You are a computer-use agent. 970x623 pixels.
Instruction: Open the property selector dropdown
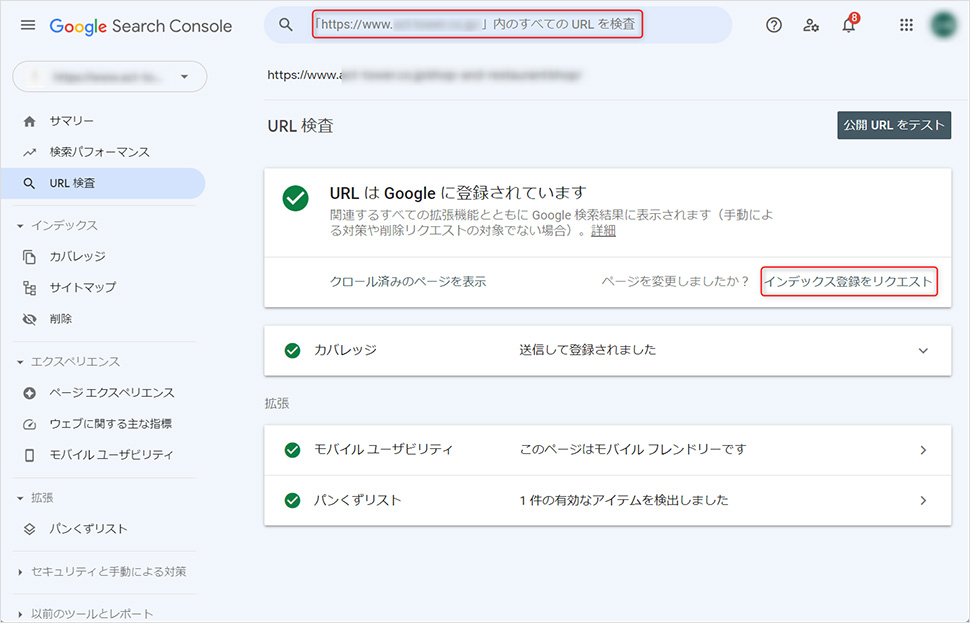tap(109, 77)
